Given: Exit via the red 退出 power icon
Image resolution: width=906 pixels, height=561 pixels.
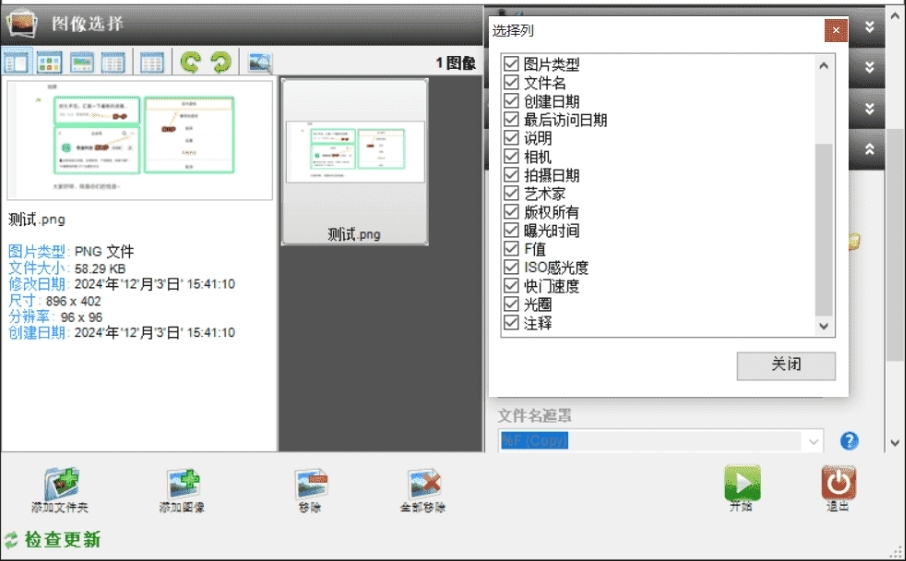Looking at the screenshot, I should [838, 482].
